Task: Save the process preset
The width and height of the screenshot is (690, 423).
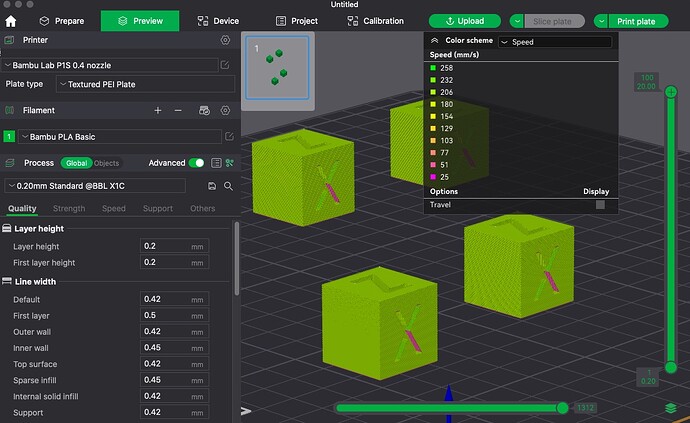Action: (x=212, y=186)
